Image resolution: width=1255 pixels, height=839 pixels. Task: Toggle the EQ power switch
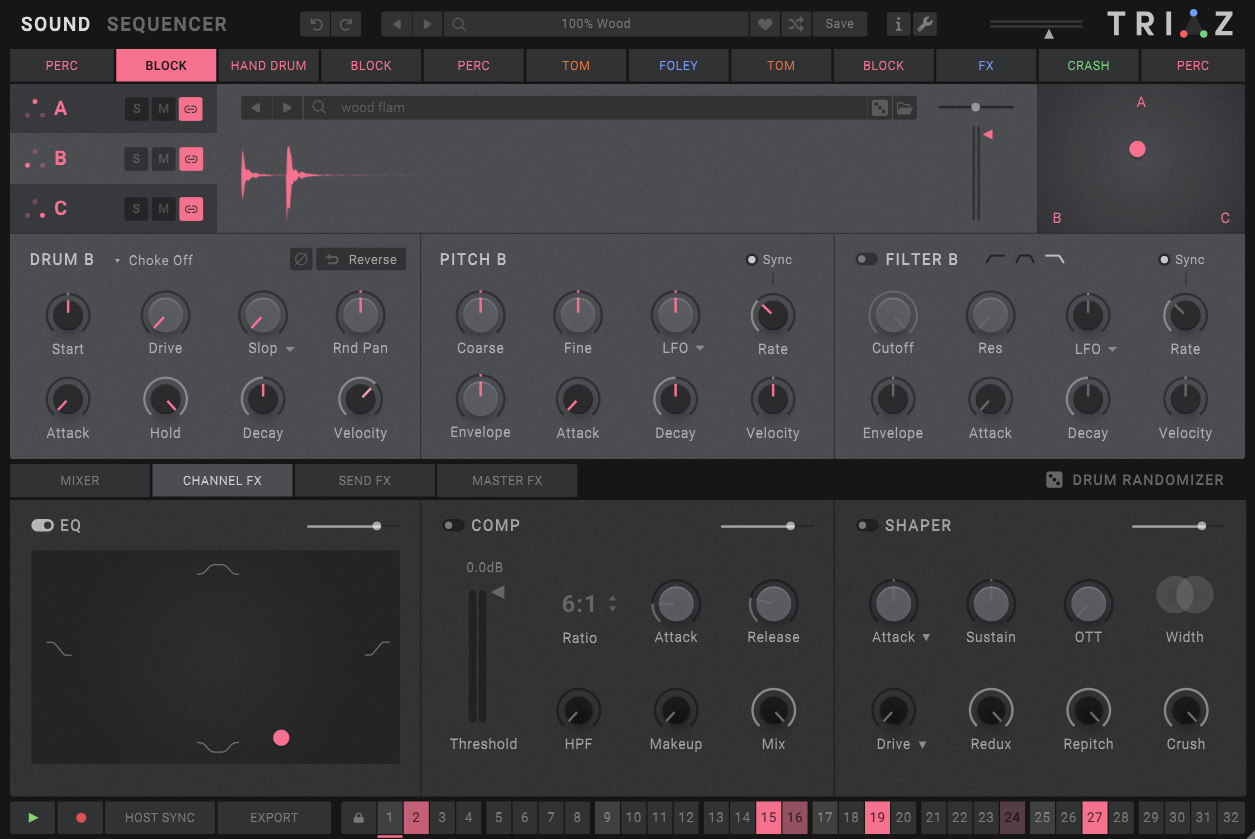point(42,525)
